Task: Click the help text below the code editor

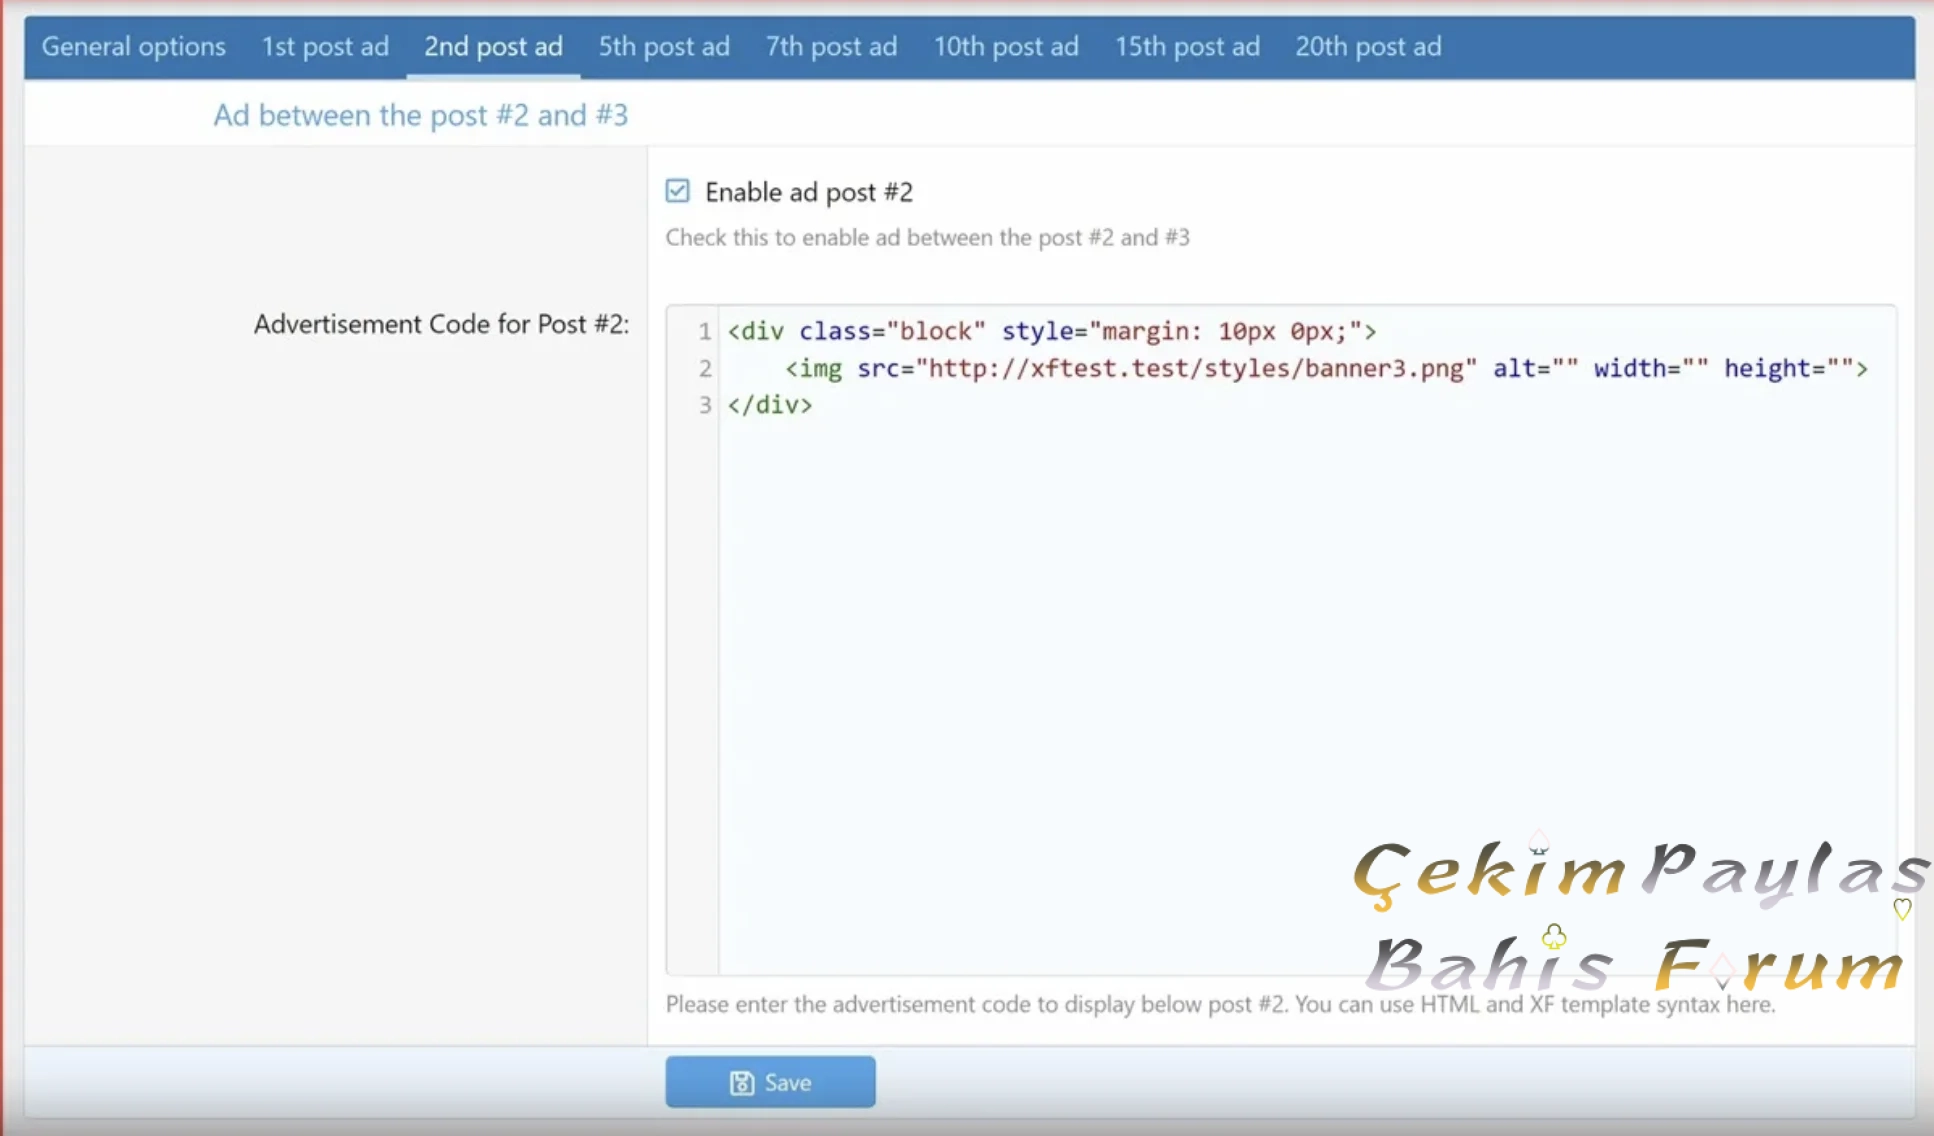Action: 1220,1005
